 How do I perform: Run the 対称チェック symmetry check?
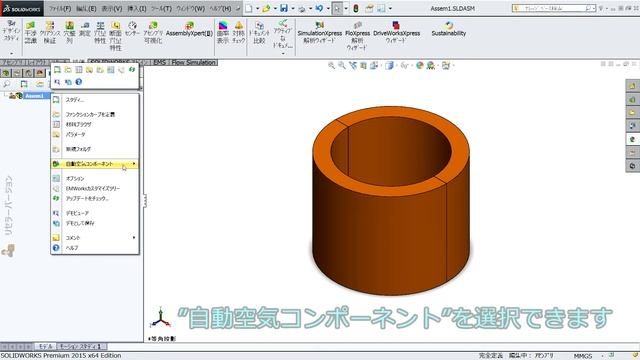239,32
